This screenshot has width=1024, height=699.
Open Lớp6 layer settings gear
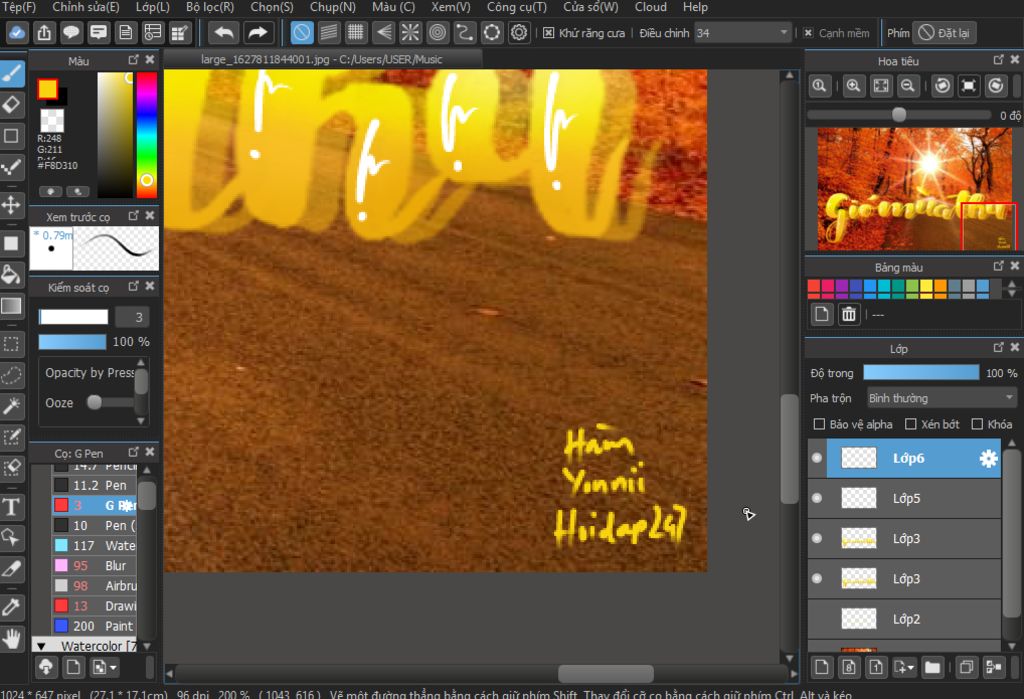pyautogui.click(x=988, y=459)
